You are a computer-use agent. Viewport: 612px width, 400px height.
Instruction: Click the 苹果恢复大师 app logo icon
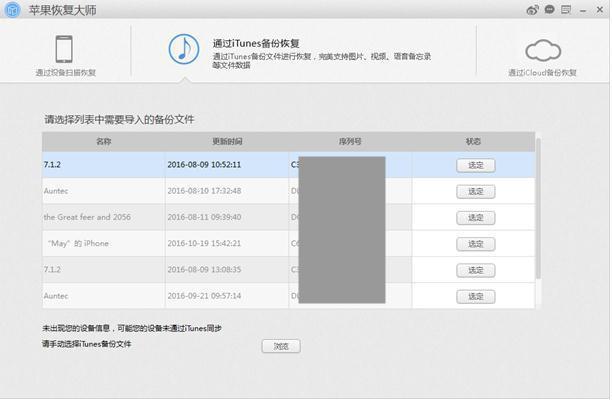[x=12, y=9]
